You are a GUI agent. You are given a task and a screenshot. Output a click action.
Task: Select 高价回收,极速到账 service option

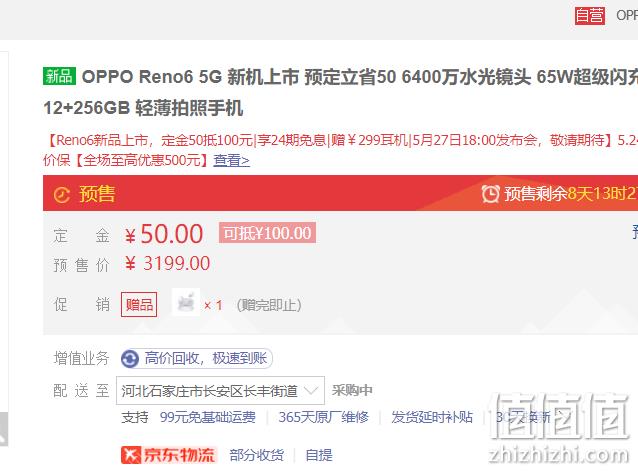[x=197, y=358]
